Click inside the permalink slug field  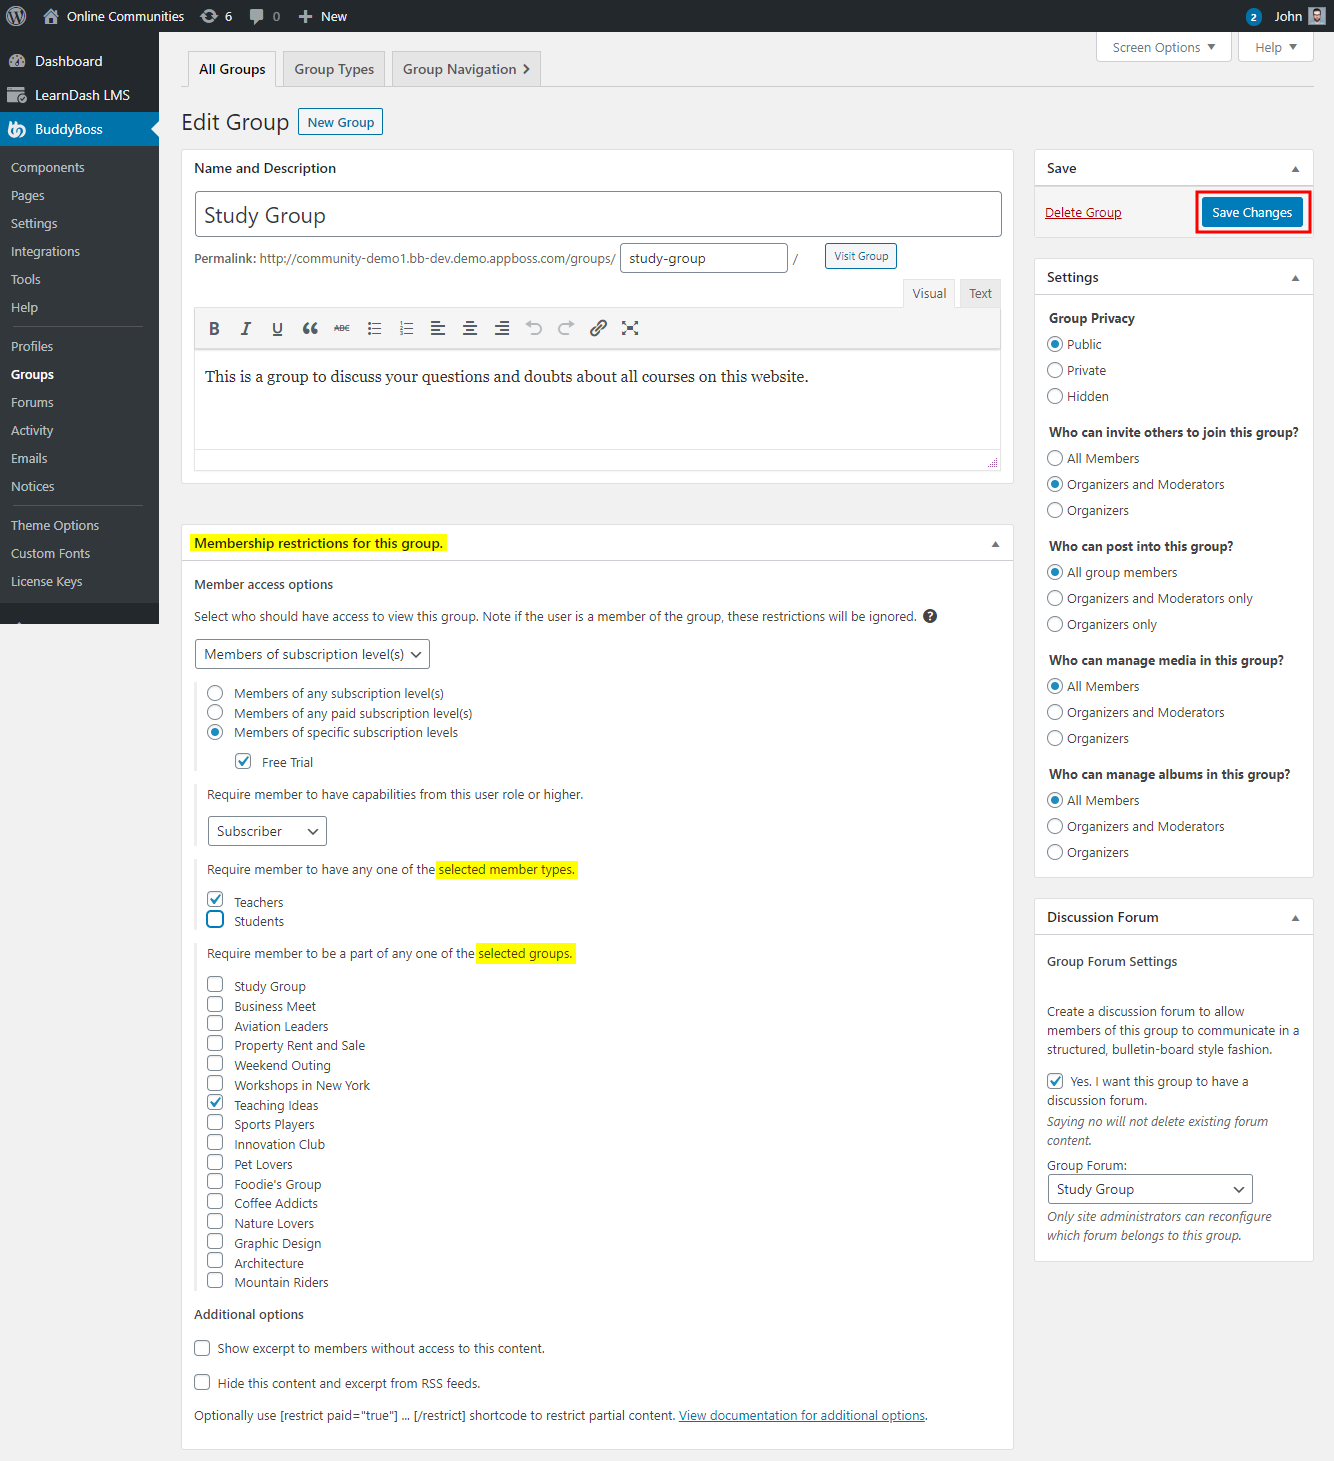click(703, 258)
